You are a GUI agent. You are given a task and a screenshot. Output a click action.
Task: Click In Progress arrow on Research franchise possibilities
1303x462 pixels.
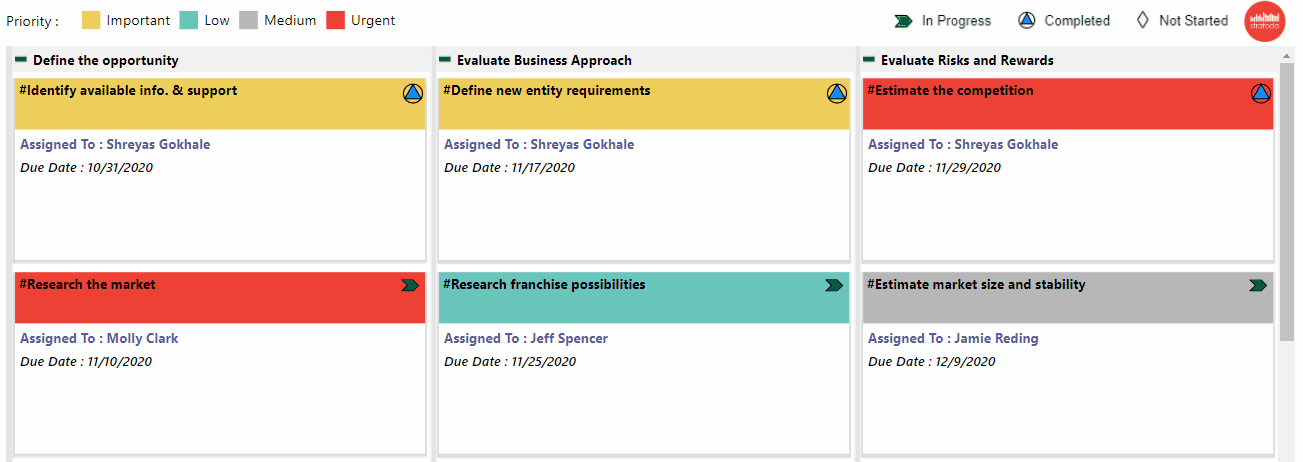pos(833,286)
